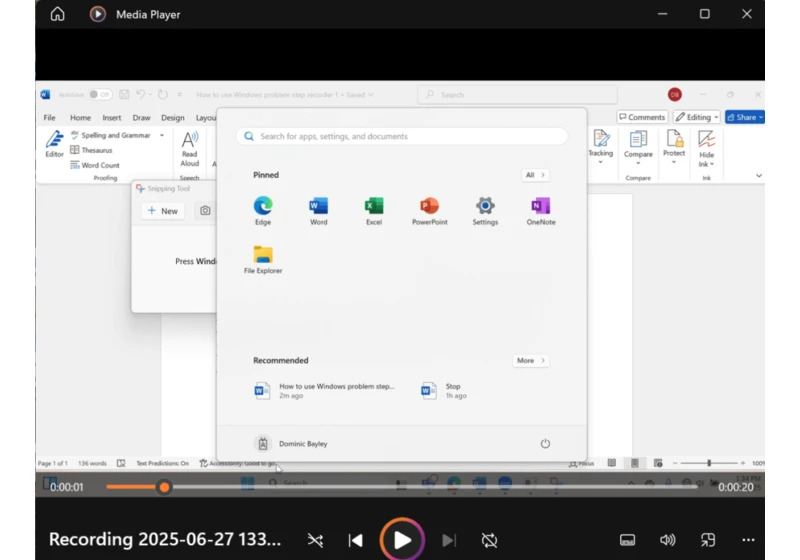Image resolution: width=800 pixels, height=560 pixels.
Task: Switch to the Home ribbon tab
Action: (x=80, y=117)
